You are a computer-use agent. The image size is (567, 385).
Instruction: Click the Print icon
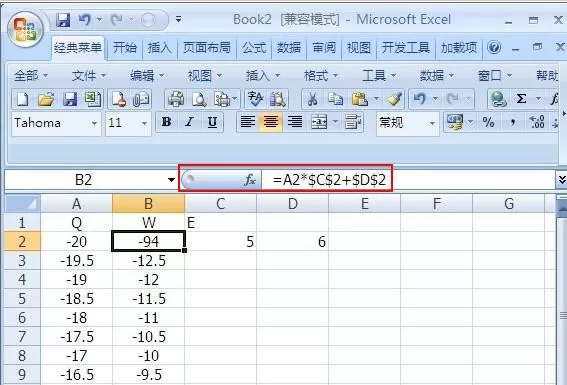point(176,99)
